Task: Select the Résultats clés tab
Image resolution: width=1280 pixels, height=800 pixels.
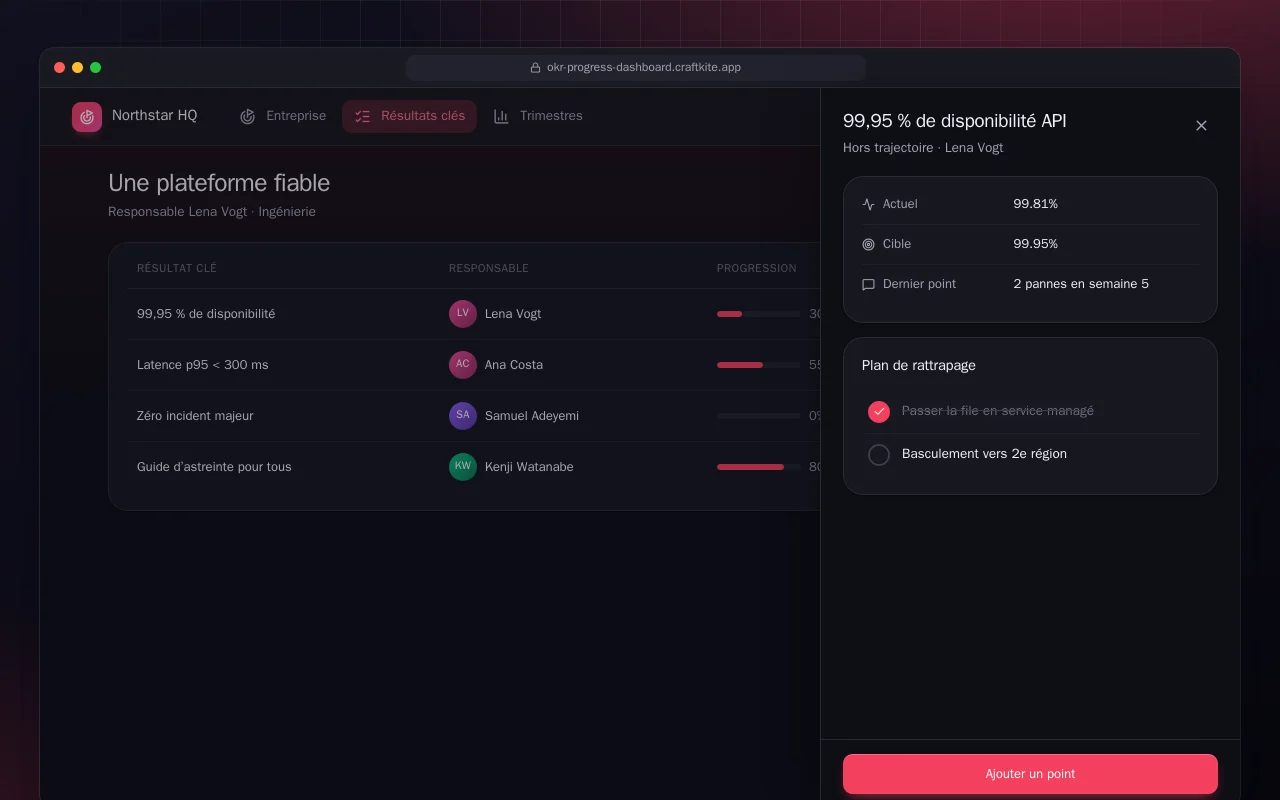Action: click(x=409, y=116)
